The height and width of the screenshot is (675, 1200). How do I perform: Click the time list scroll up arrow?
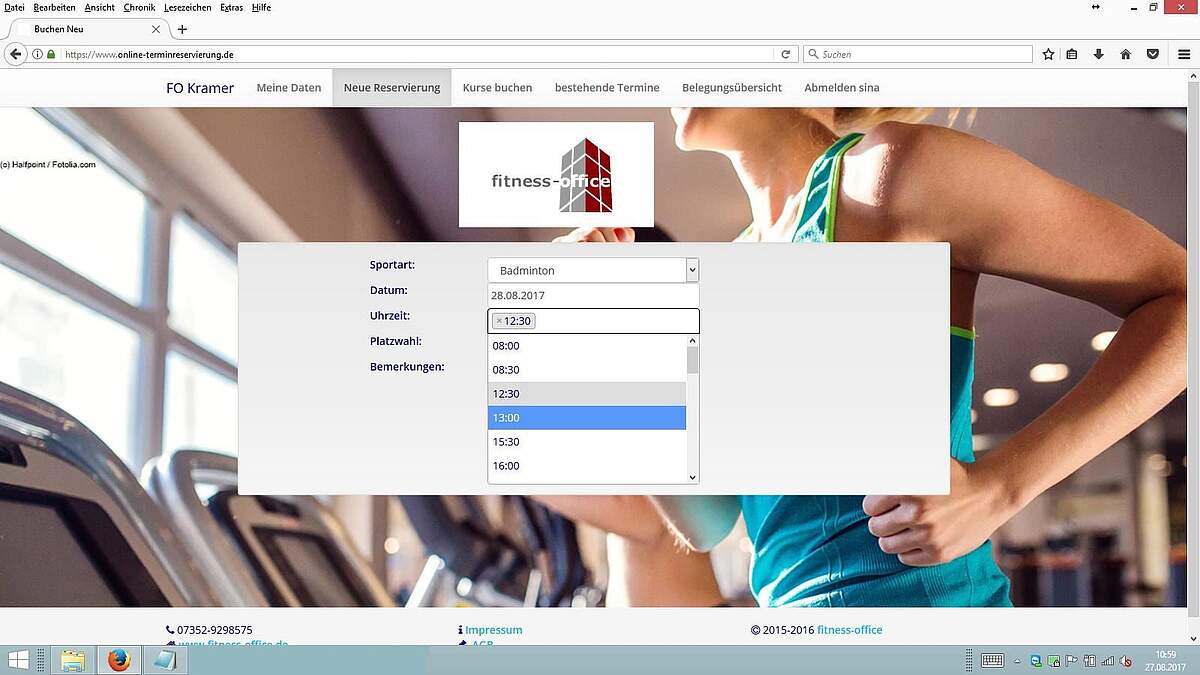[692, 341]
